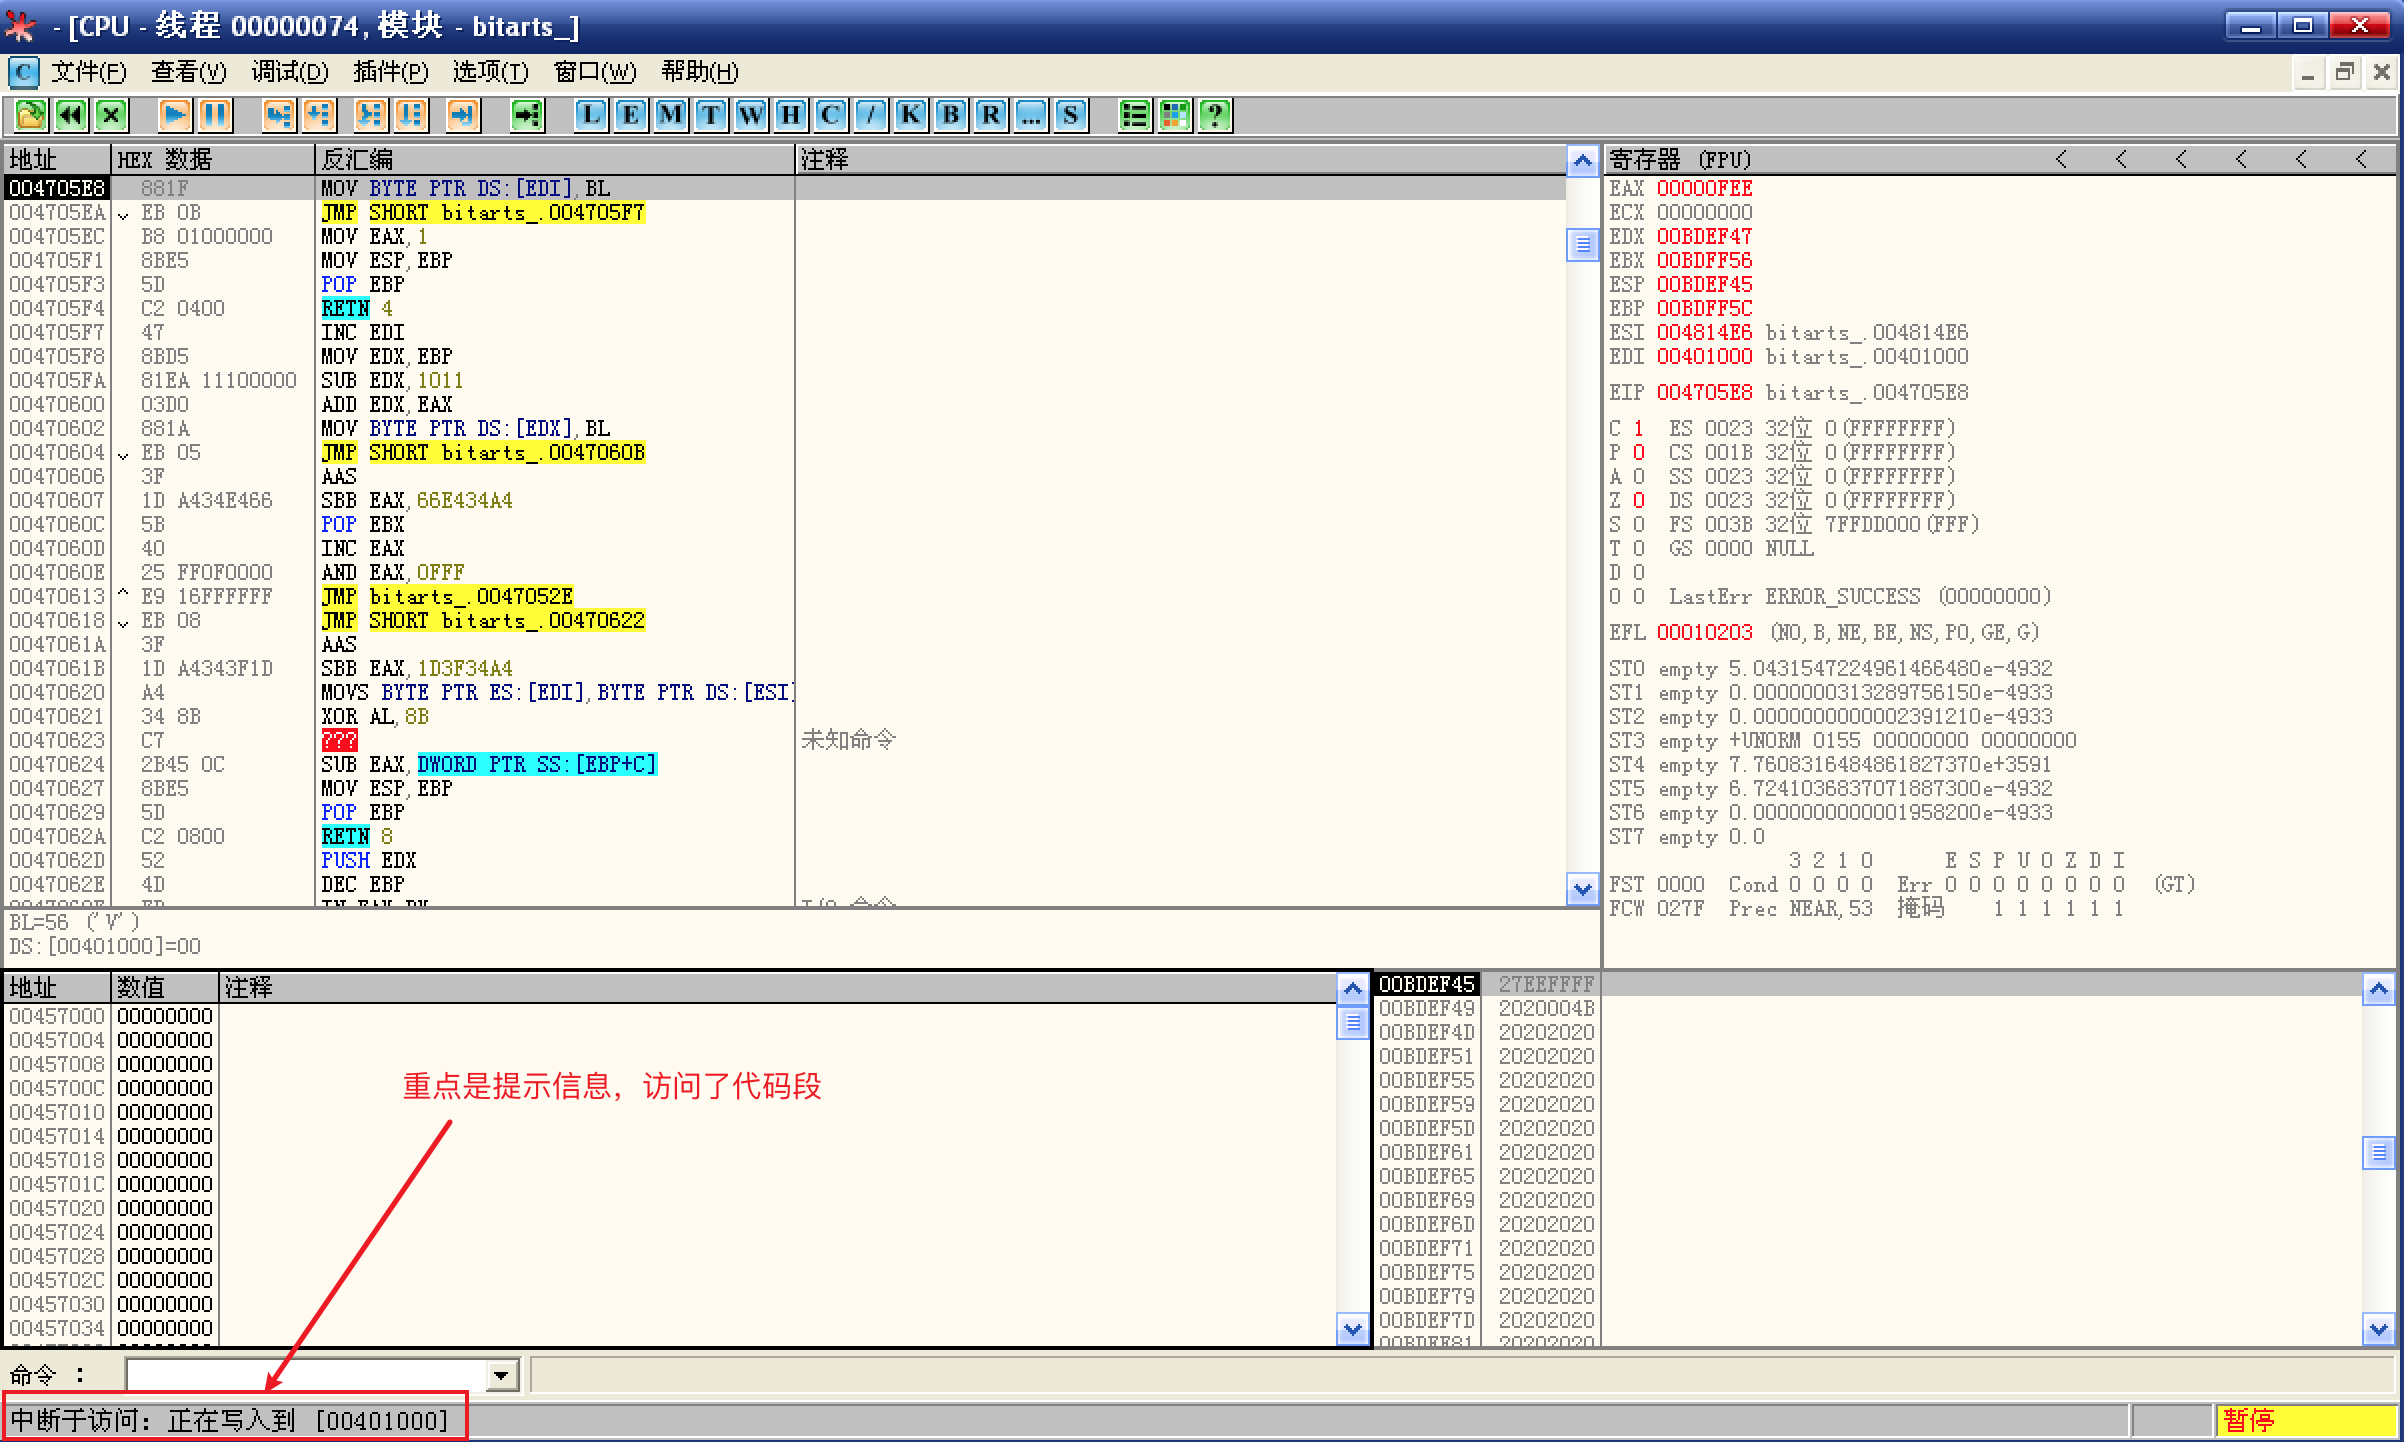Expand the command input dropdown arrow
Image resolution: width=2404 pixels, height=1442 pixels.
(x=502, y=1376)
